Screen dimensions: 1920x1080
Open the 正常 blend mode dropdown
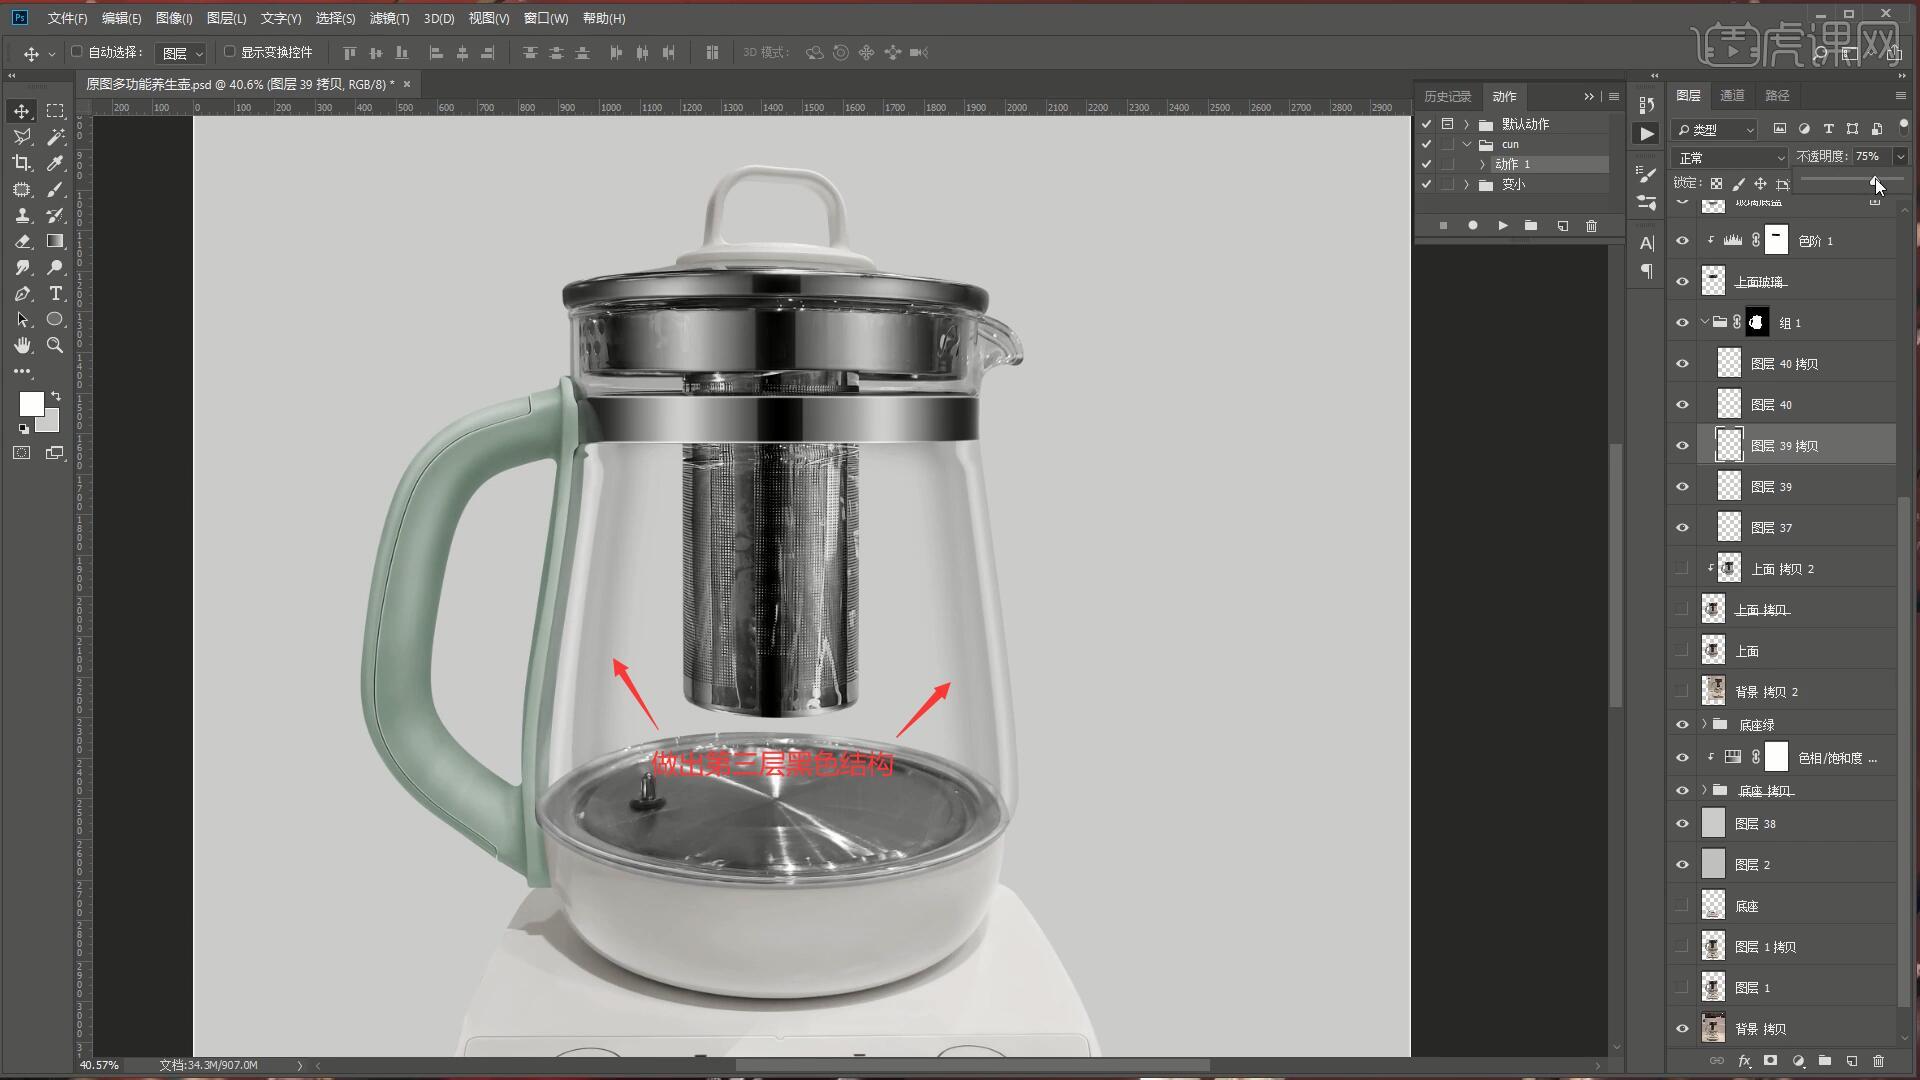click(1729, 158)
